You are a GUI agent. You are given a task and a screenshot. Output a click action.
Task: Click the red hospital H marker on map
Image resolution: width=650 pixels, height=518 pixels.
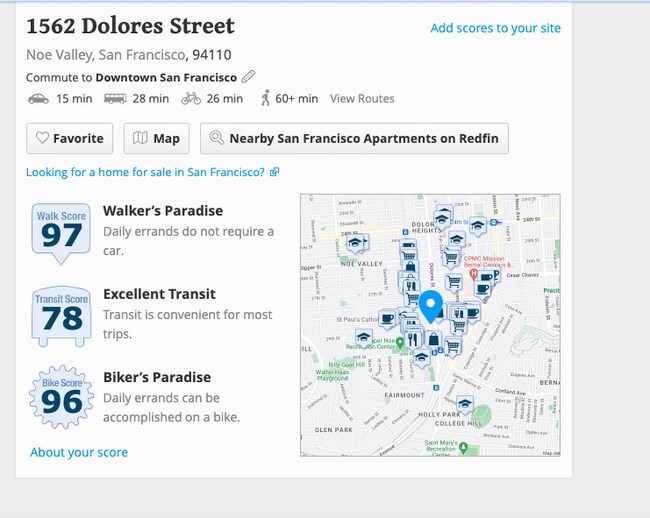click(473, 274)
